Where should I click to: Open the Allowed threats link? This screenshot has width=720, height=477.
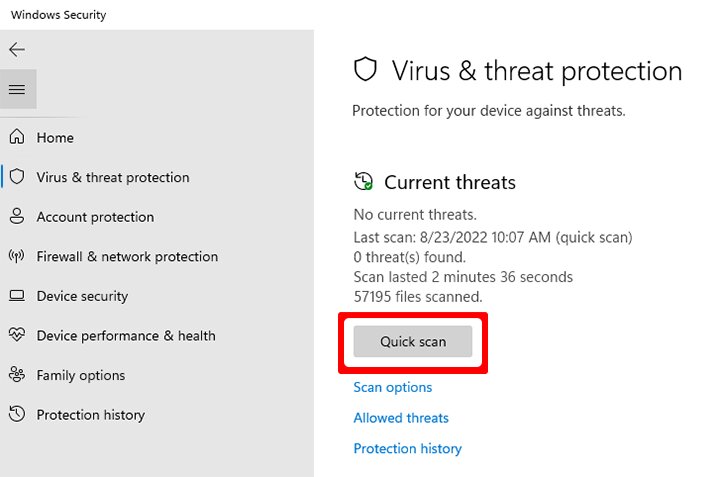[401, 418]
